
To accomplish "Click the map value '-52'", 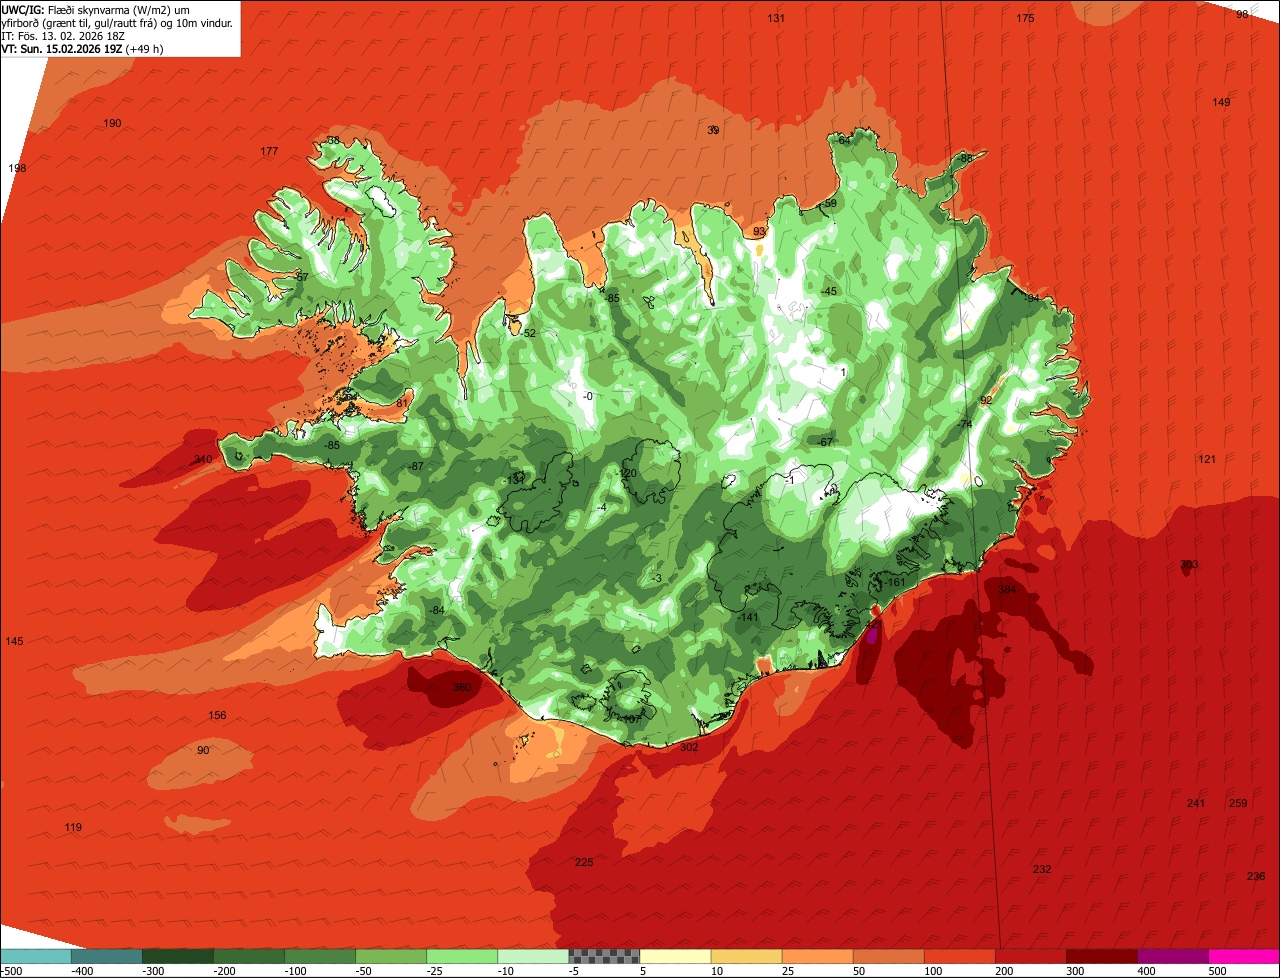I will click(528, 333).
